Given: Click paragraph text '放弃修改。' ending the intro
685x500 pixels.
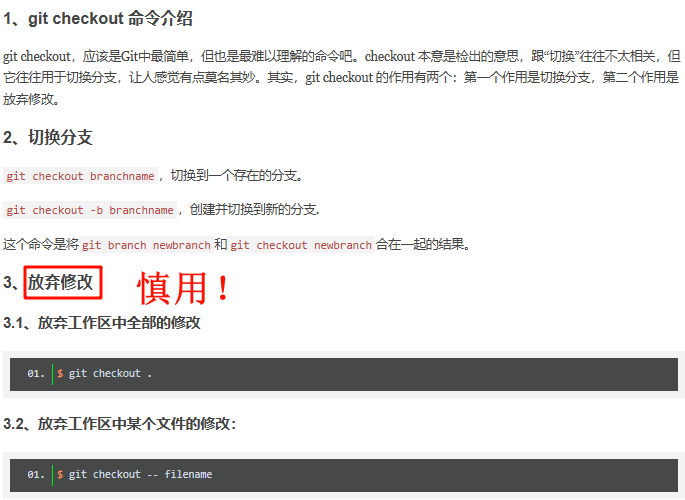Looking at the screenshot, I should point(31,99).
